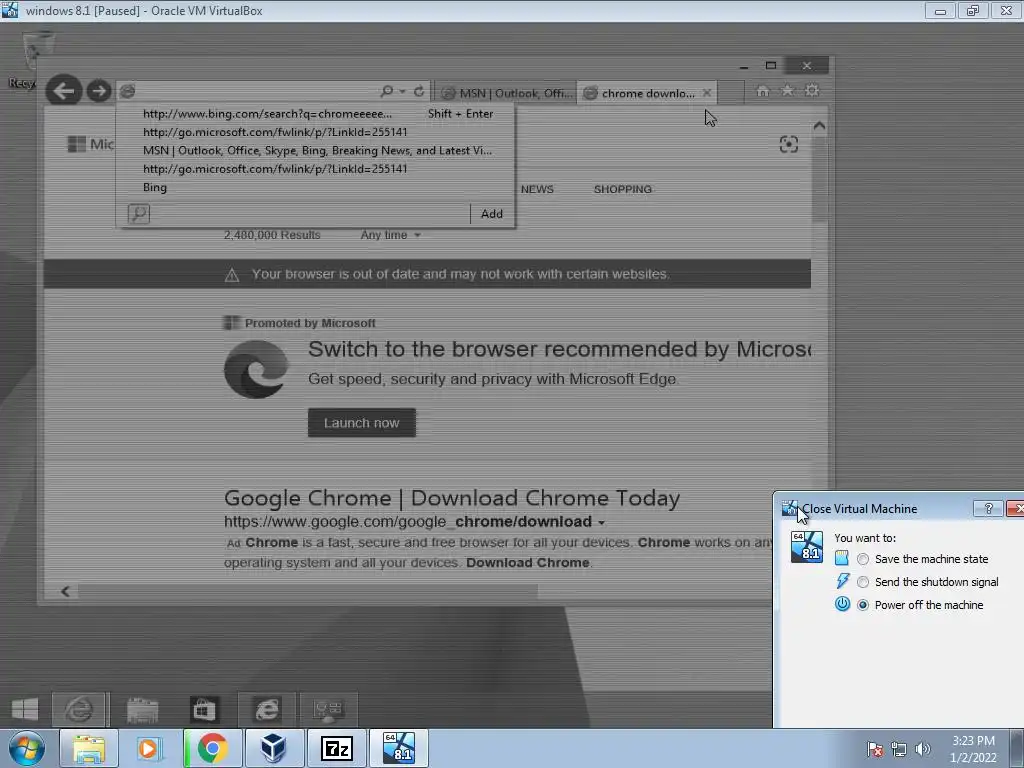Click the refresh icon in address bar
This screenshot has width=1024, height=768.
(x=419, y=91)
